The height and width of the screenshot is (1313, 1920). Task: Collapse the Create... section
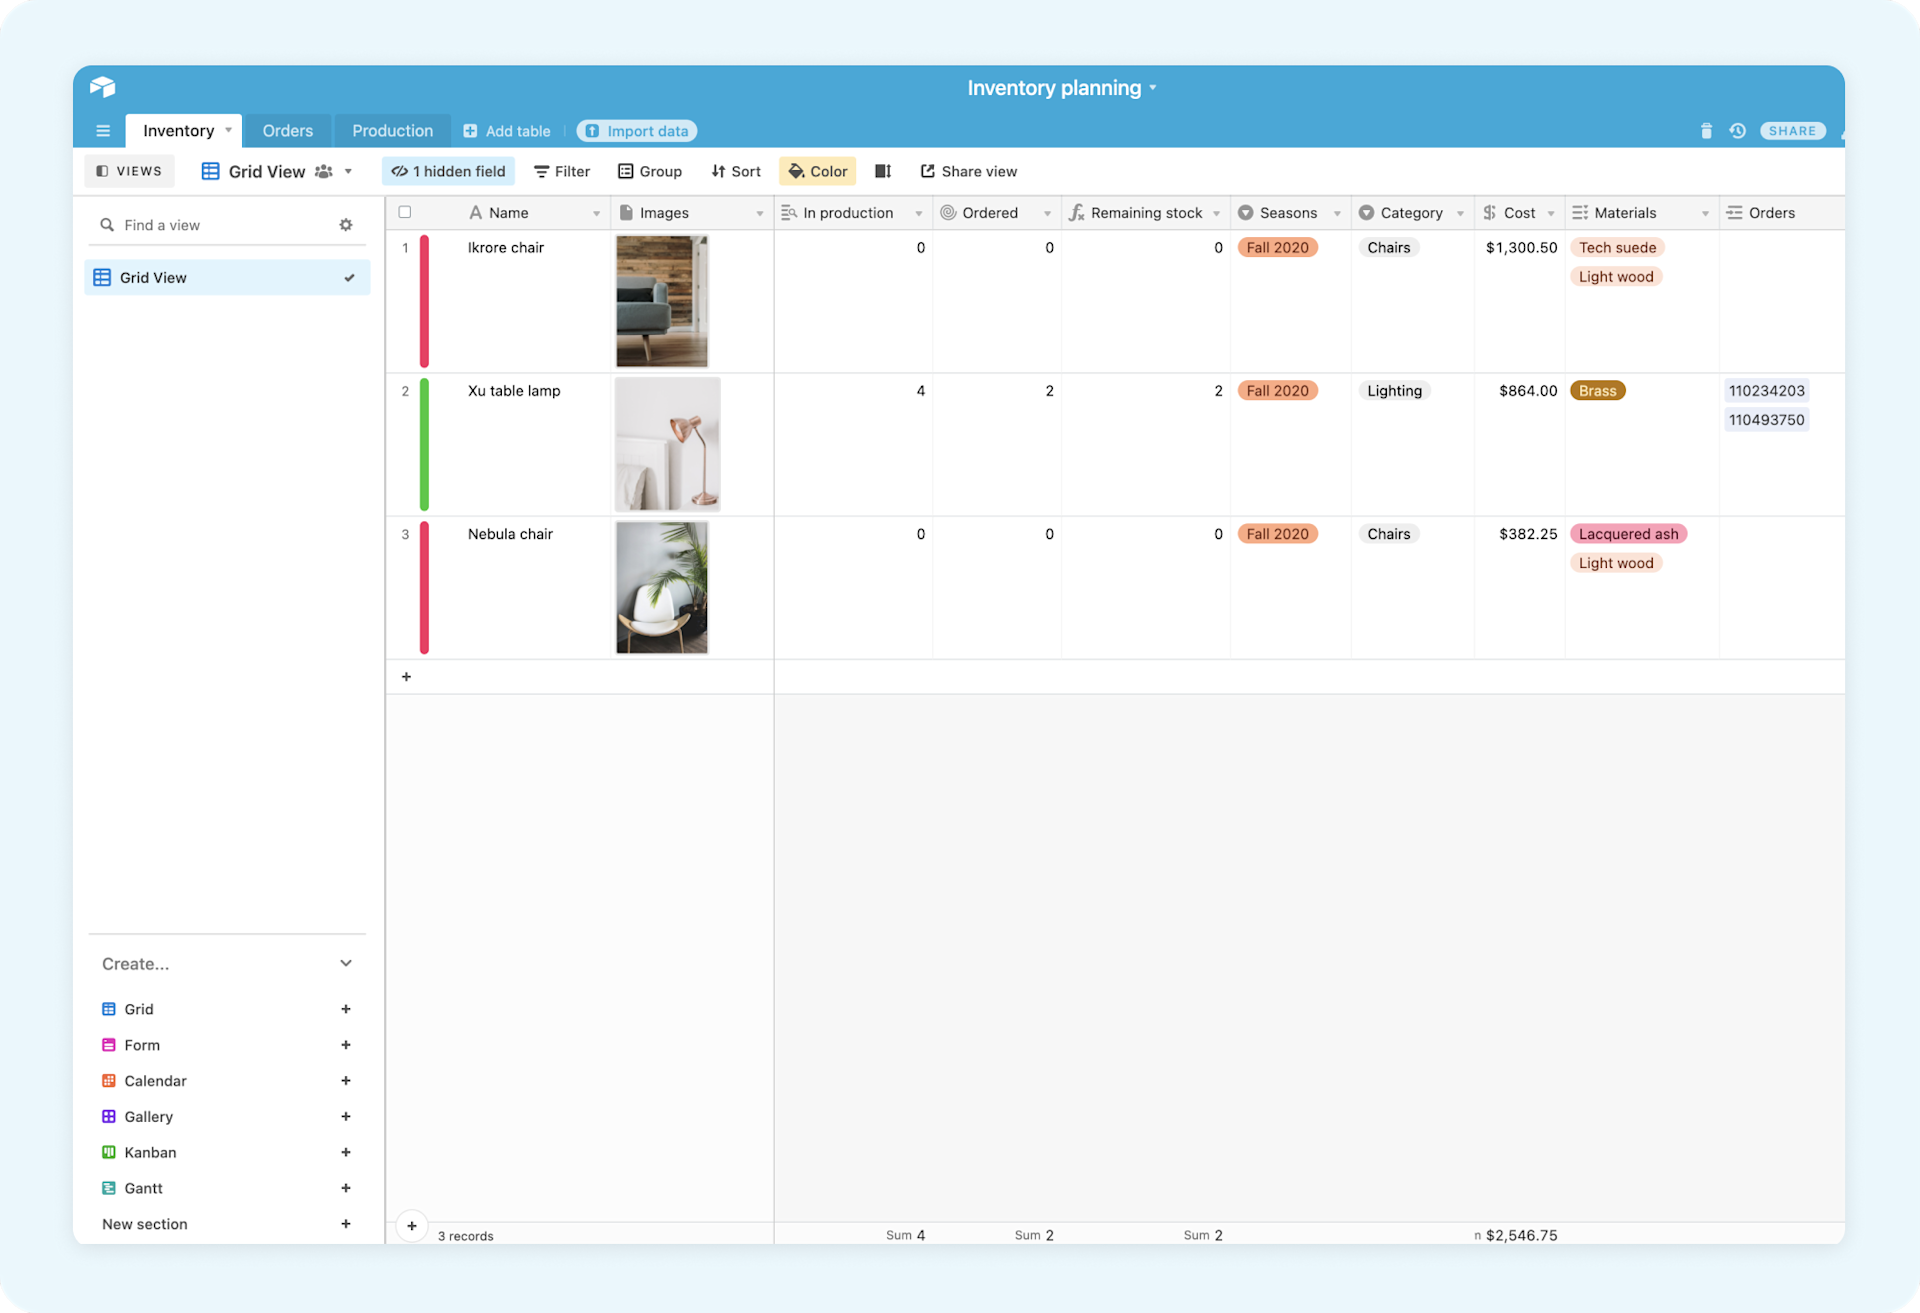click(x=346, y=963)
